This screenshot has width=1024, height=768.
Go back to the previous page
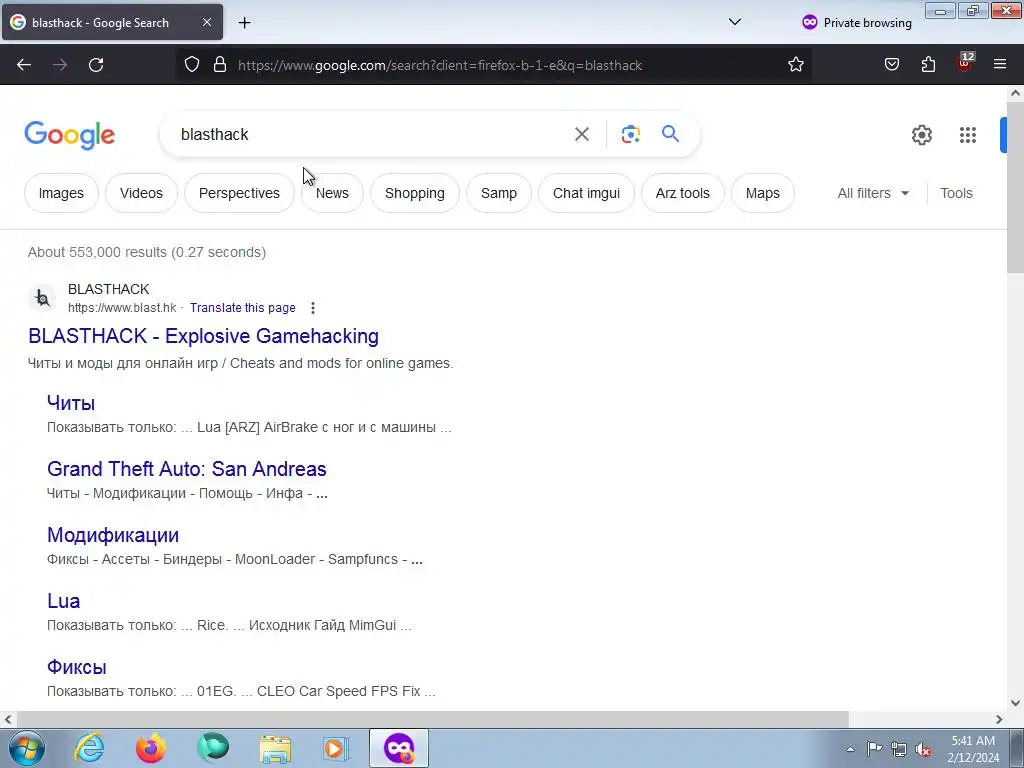coord(24,65)
